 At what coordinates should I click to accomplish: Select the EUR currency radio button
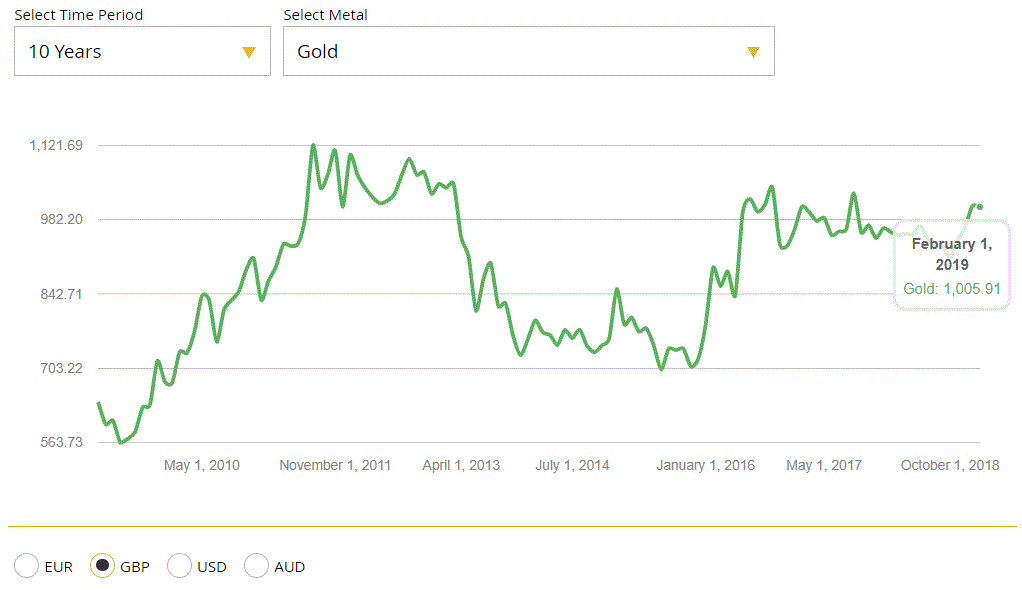[x=27, y=566]
